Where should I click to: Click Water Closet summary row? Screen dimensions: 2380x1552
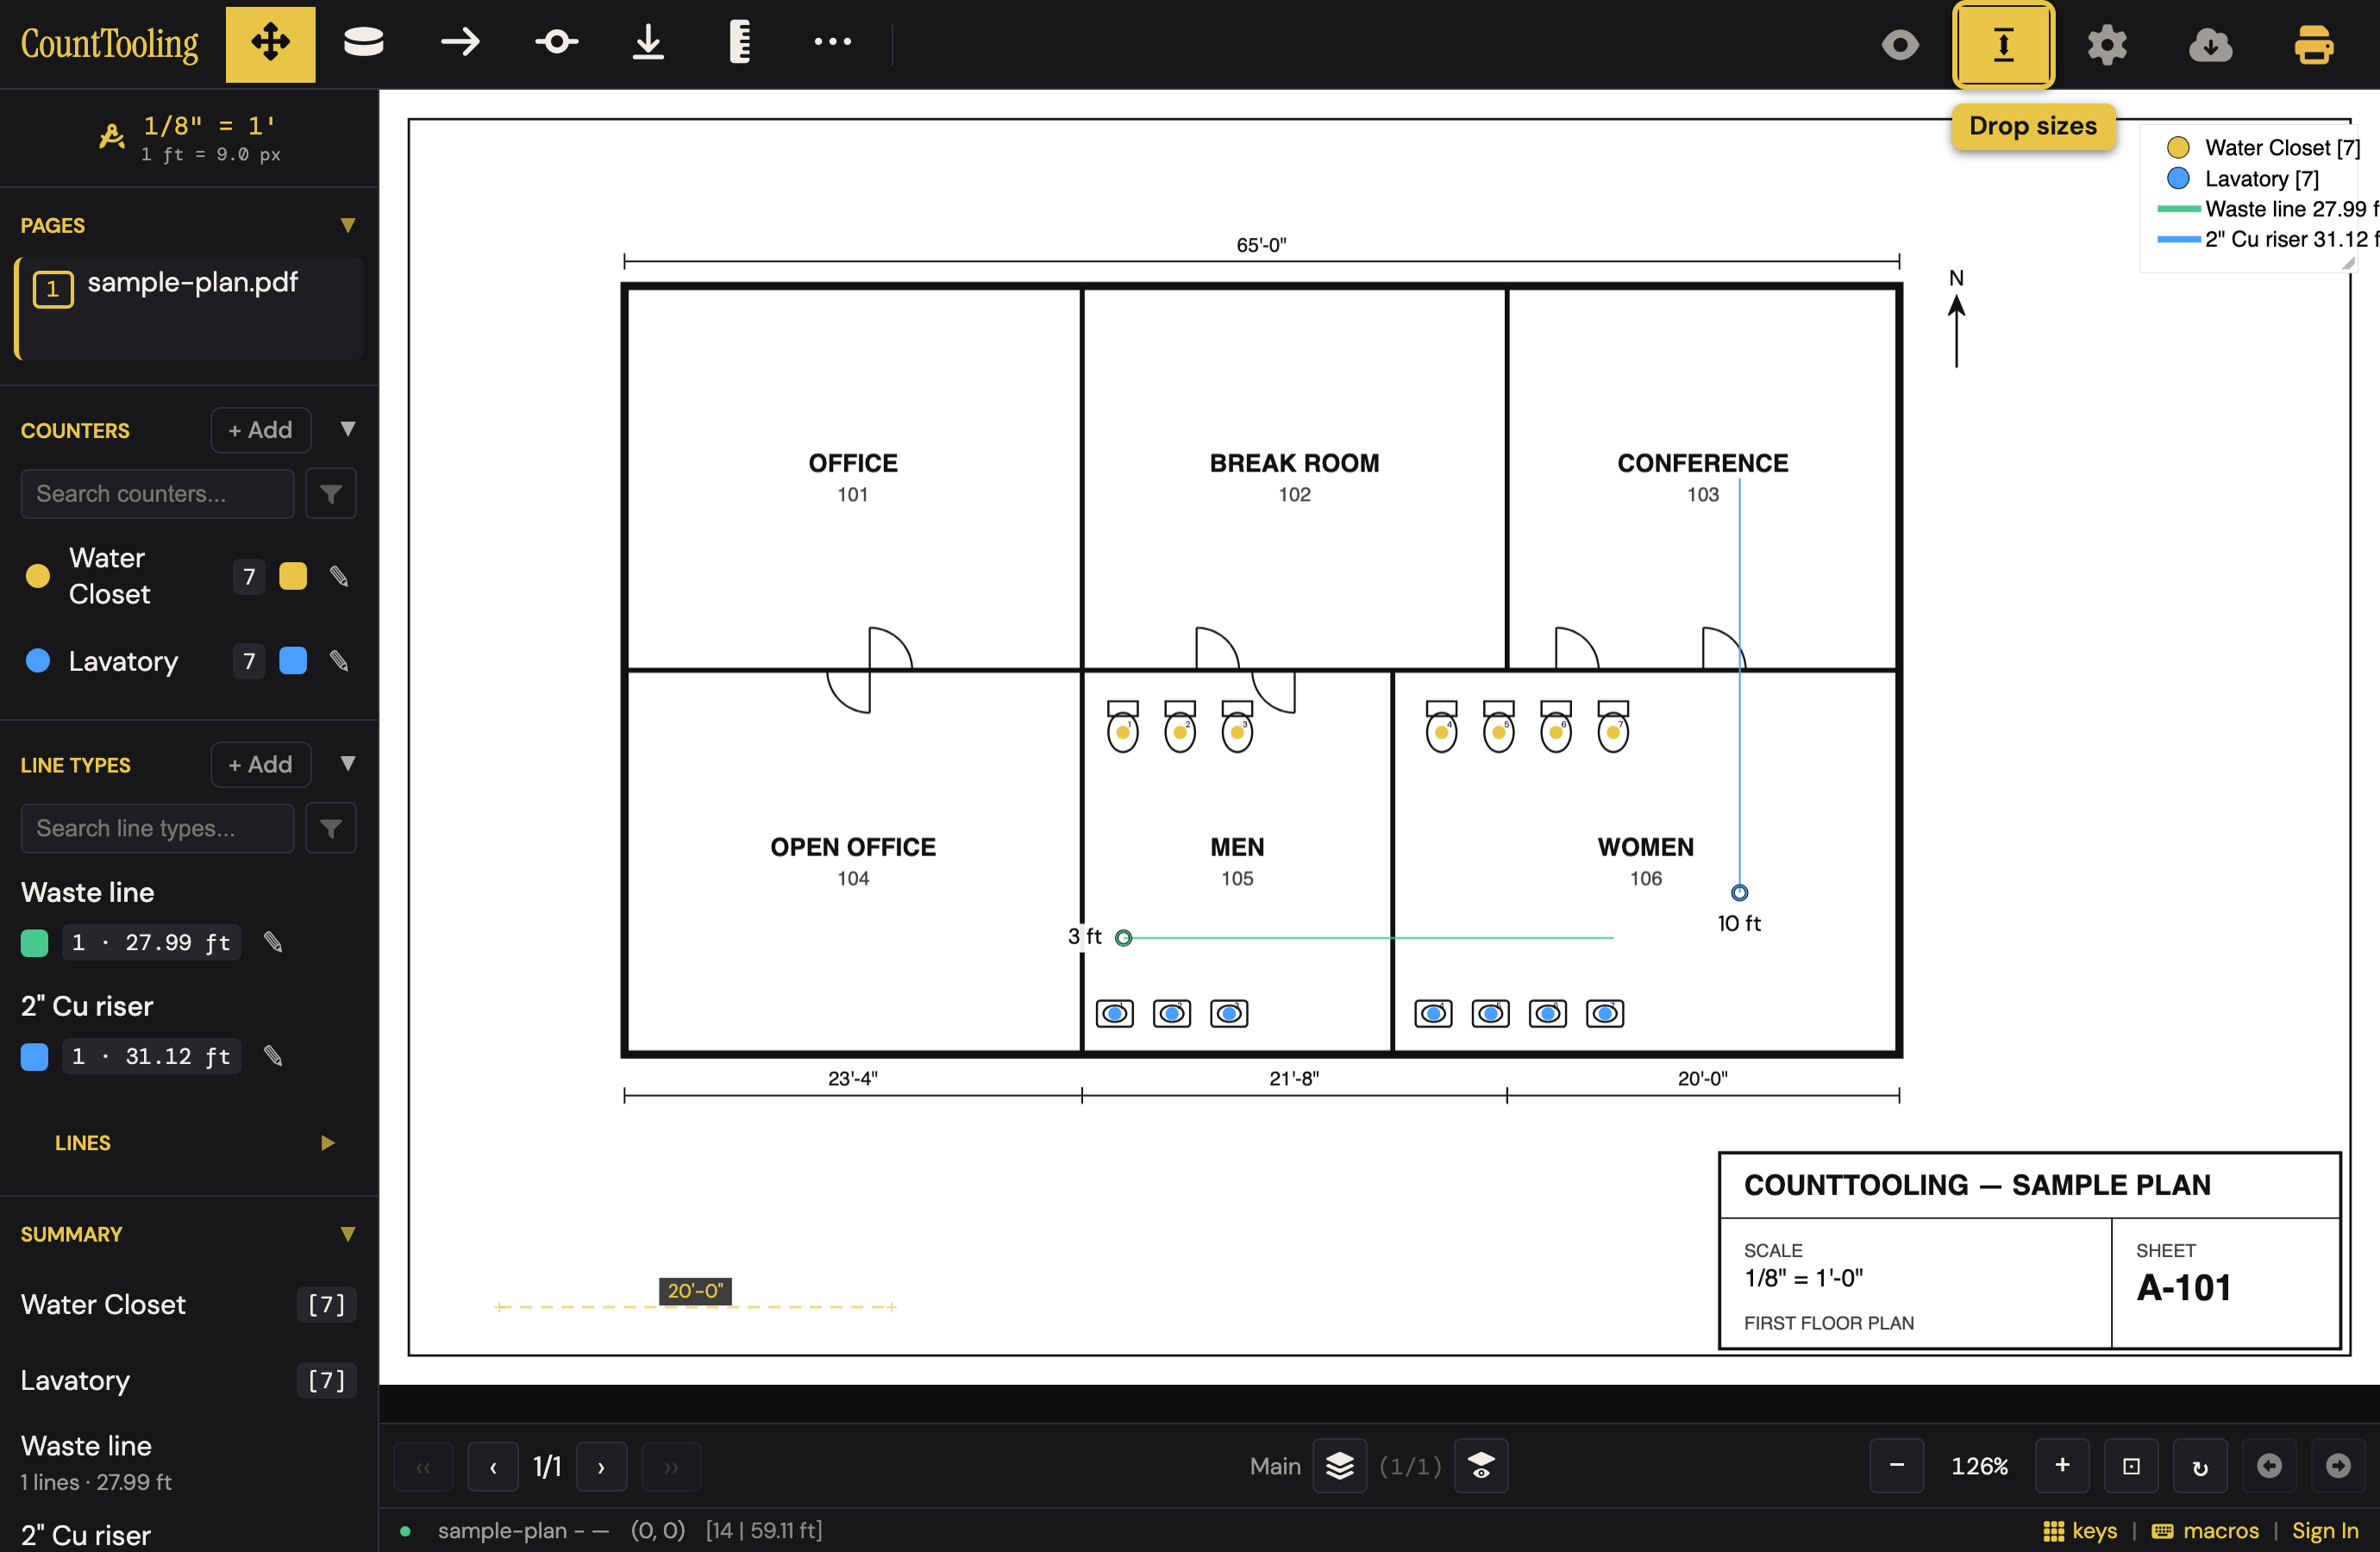tap(189, 1304)
